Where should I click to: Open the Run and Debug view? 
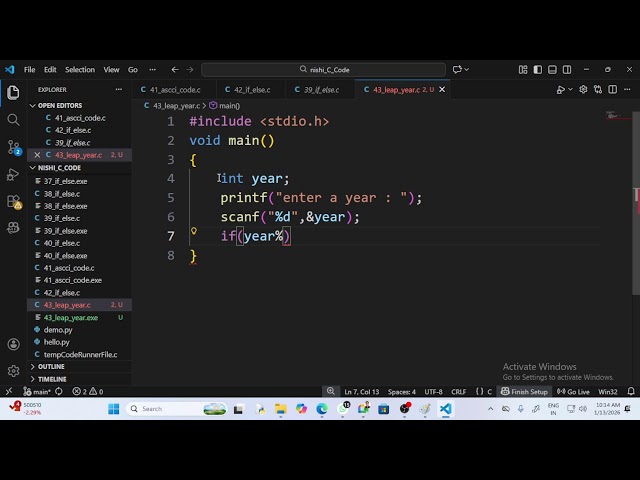click(13, 174)
